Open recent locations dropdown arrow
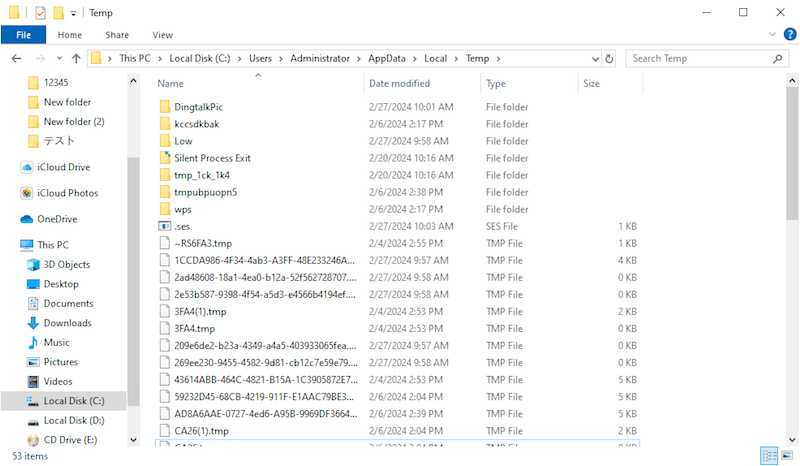The image size is (800, 466). click(58, 59)
